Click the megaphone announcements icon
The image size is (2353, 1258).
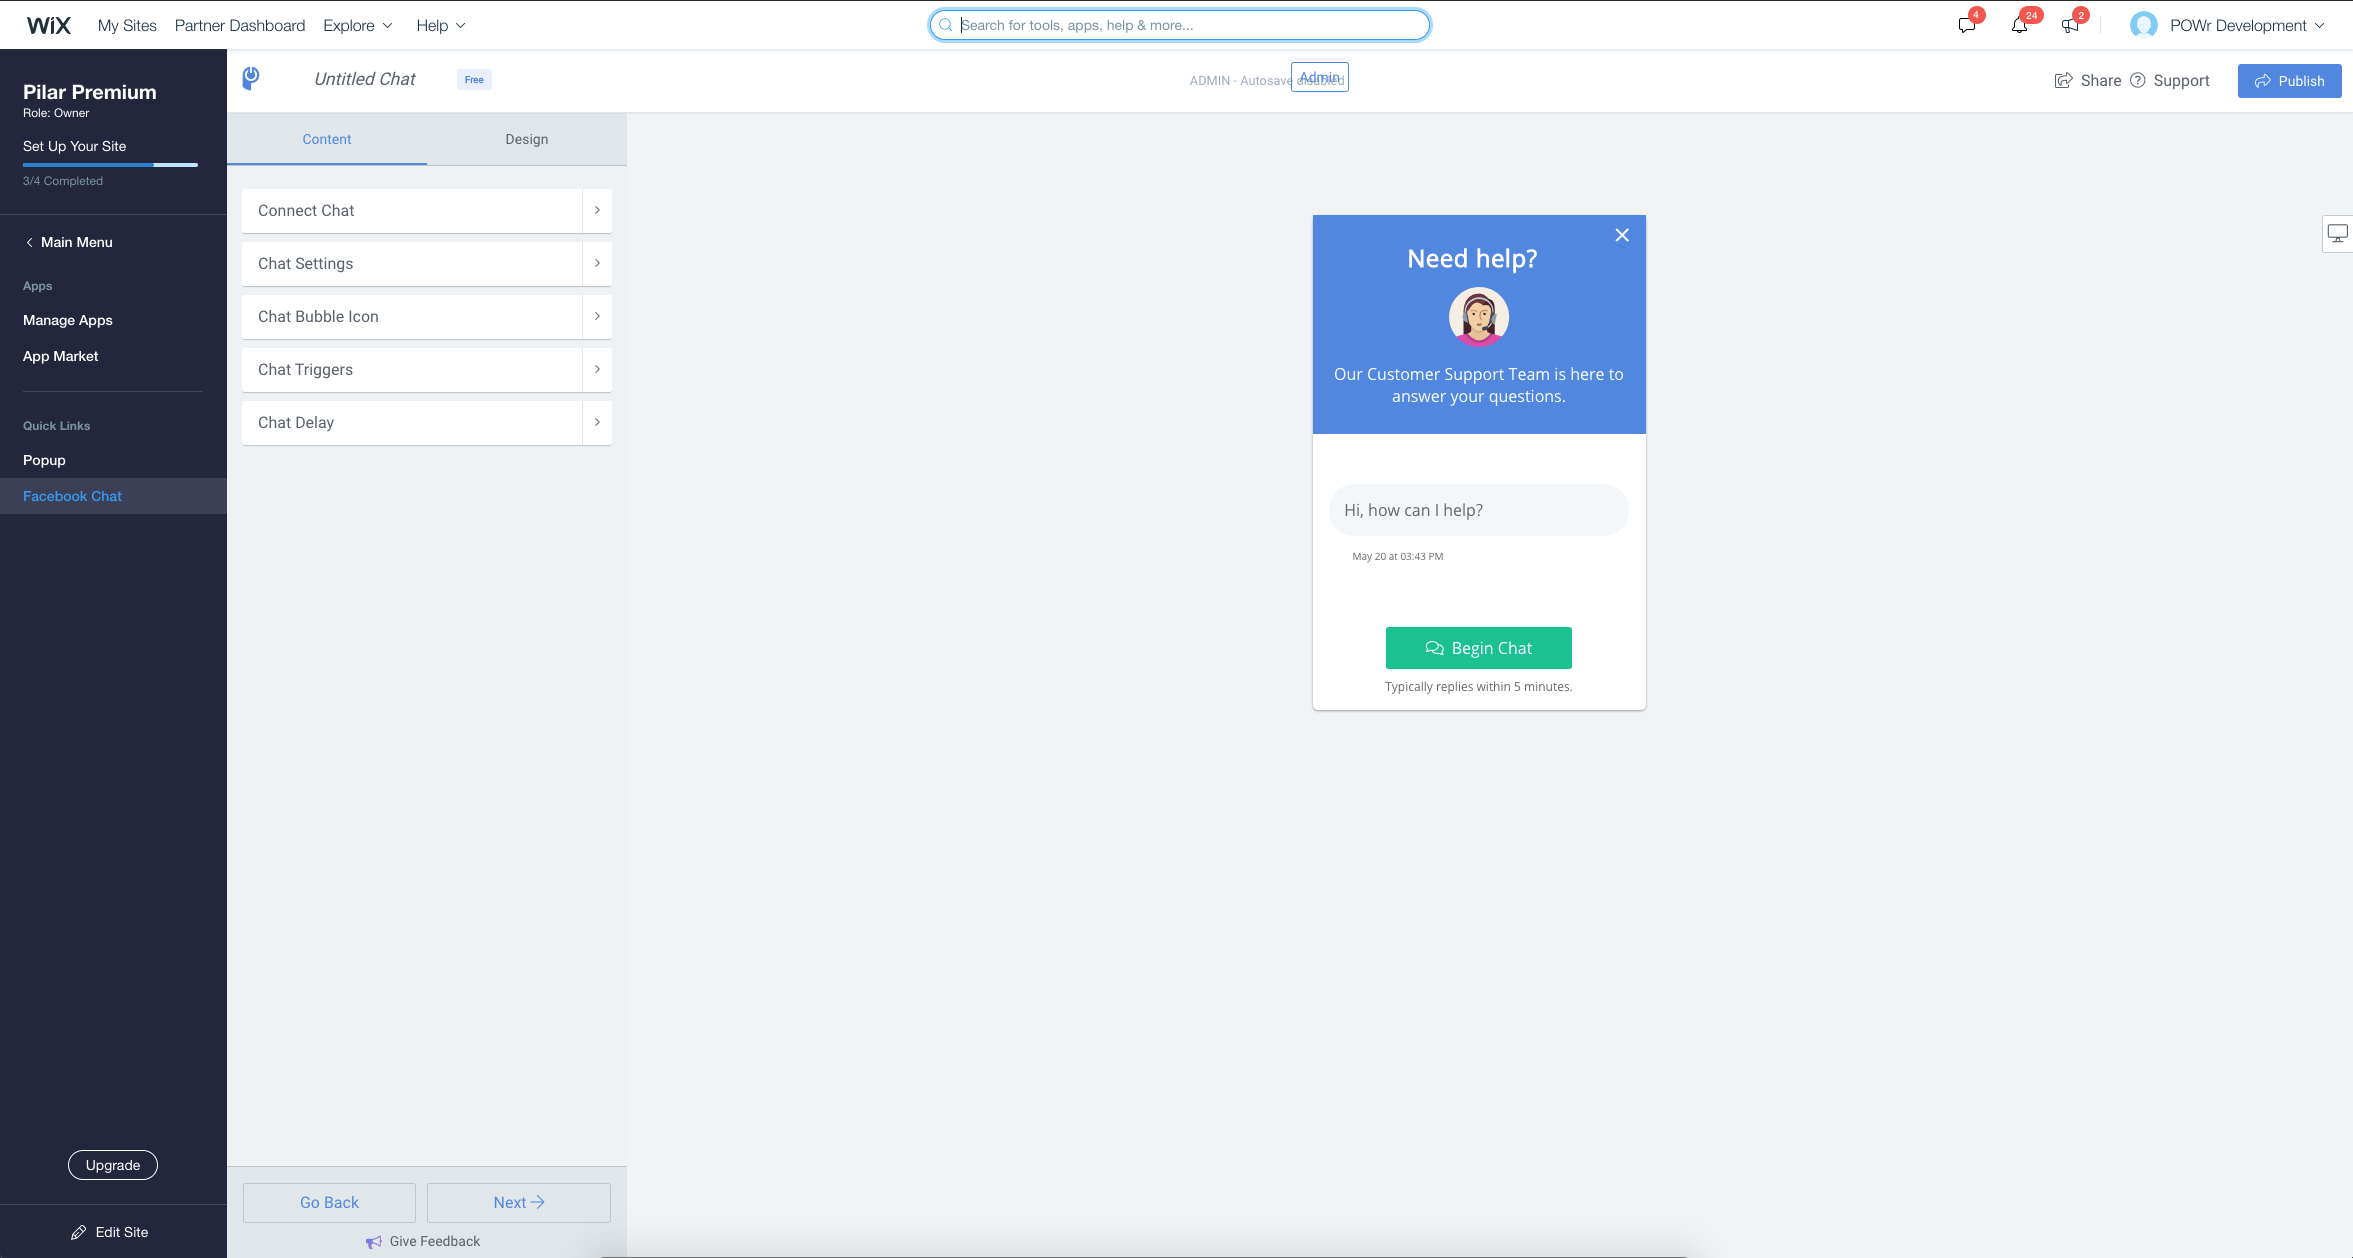pyautogui.click(x=2070, y=25)
